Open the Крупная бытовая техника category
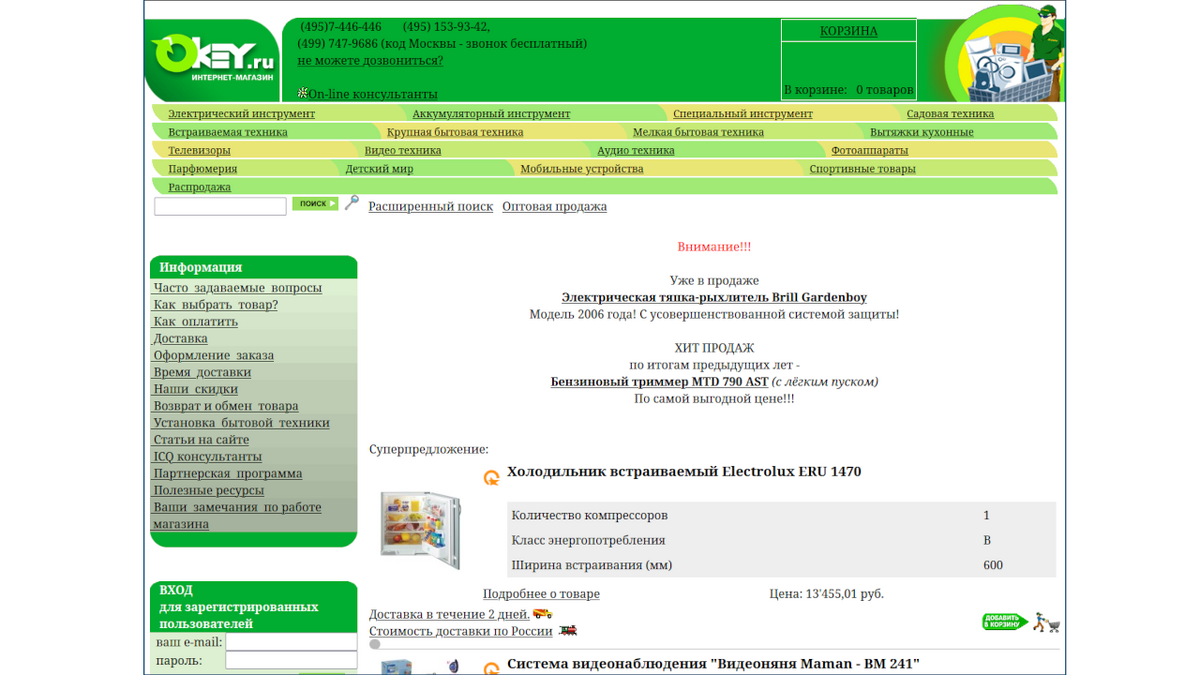The width and height of the screenshot is (1200, 675). (455, 132)
